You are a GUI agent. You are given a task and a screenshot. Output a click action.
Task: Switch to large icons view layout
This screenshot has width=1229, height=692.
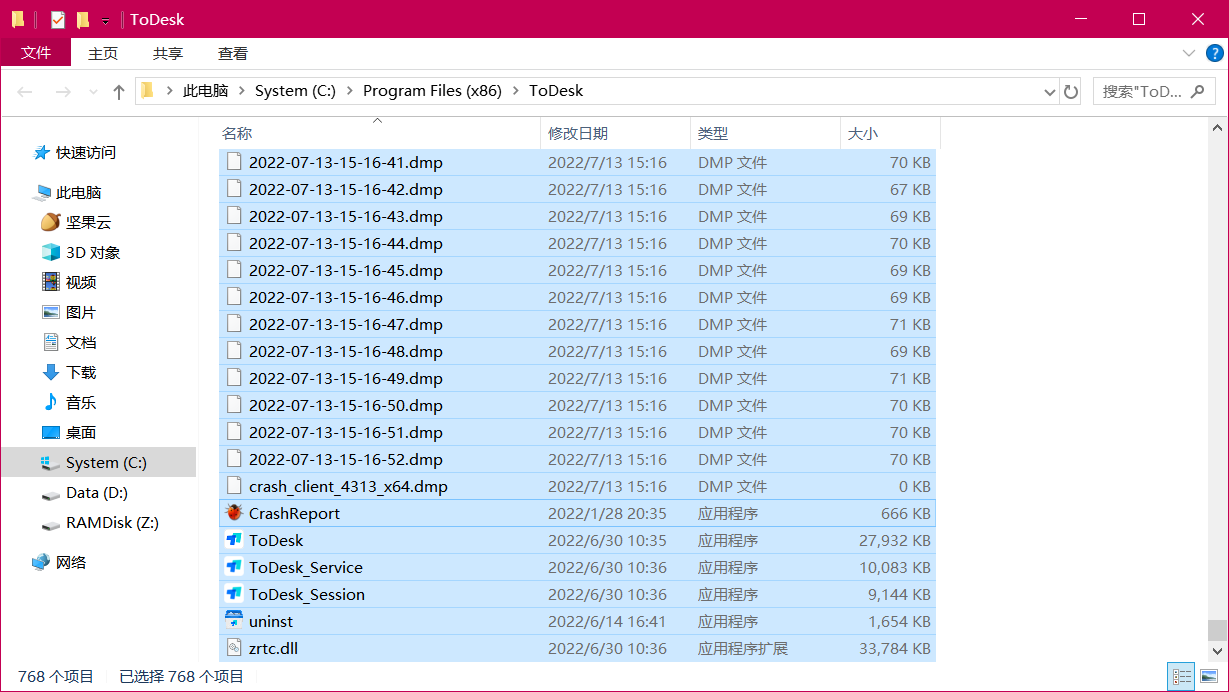[x=1208, y=677]
